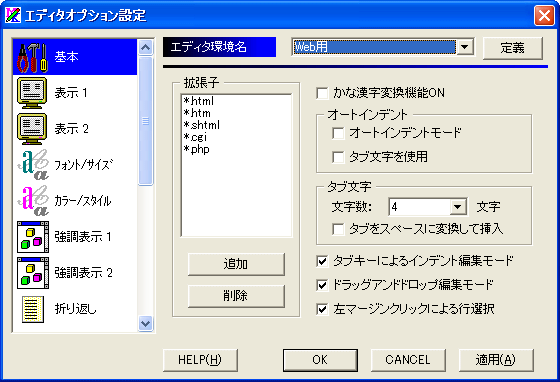Image resolution: width=560 pixels, height=382 pixels.
Task: Open the 表示 2 settings page
Action: pos(71,129)
